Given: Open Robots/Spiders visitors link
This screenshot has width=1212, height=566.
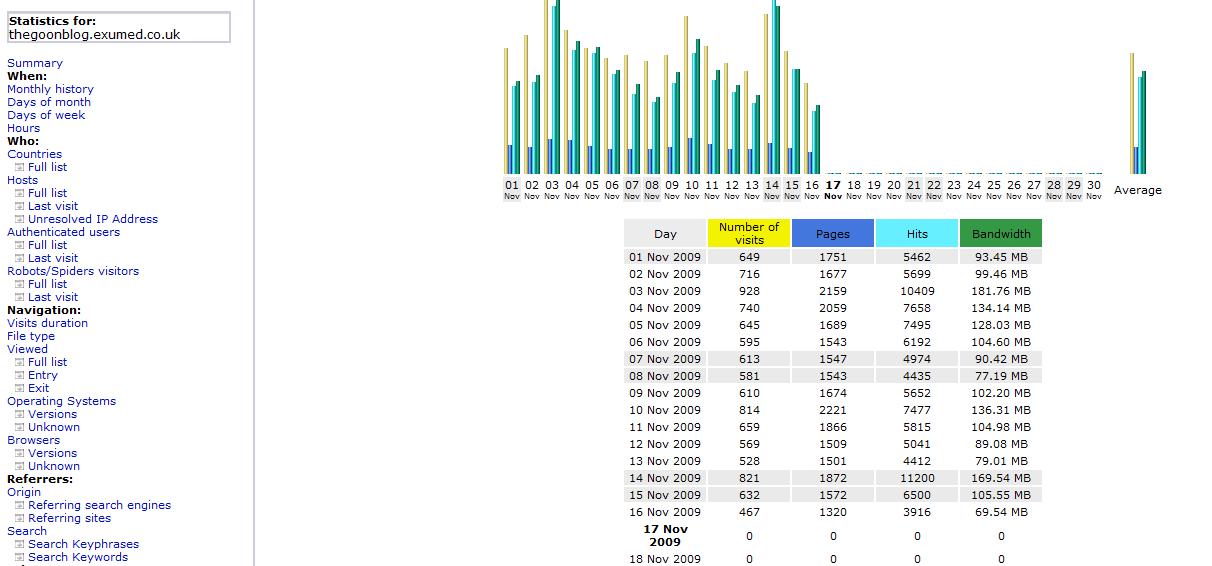Looking at the screenshot, I should pyautogui.click(x=73, y=271).
